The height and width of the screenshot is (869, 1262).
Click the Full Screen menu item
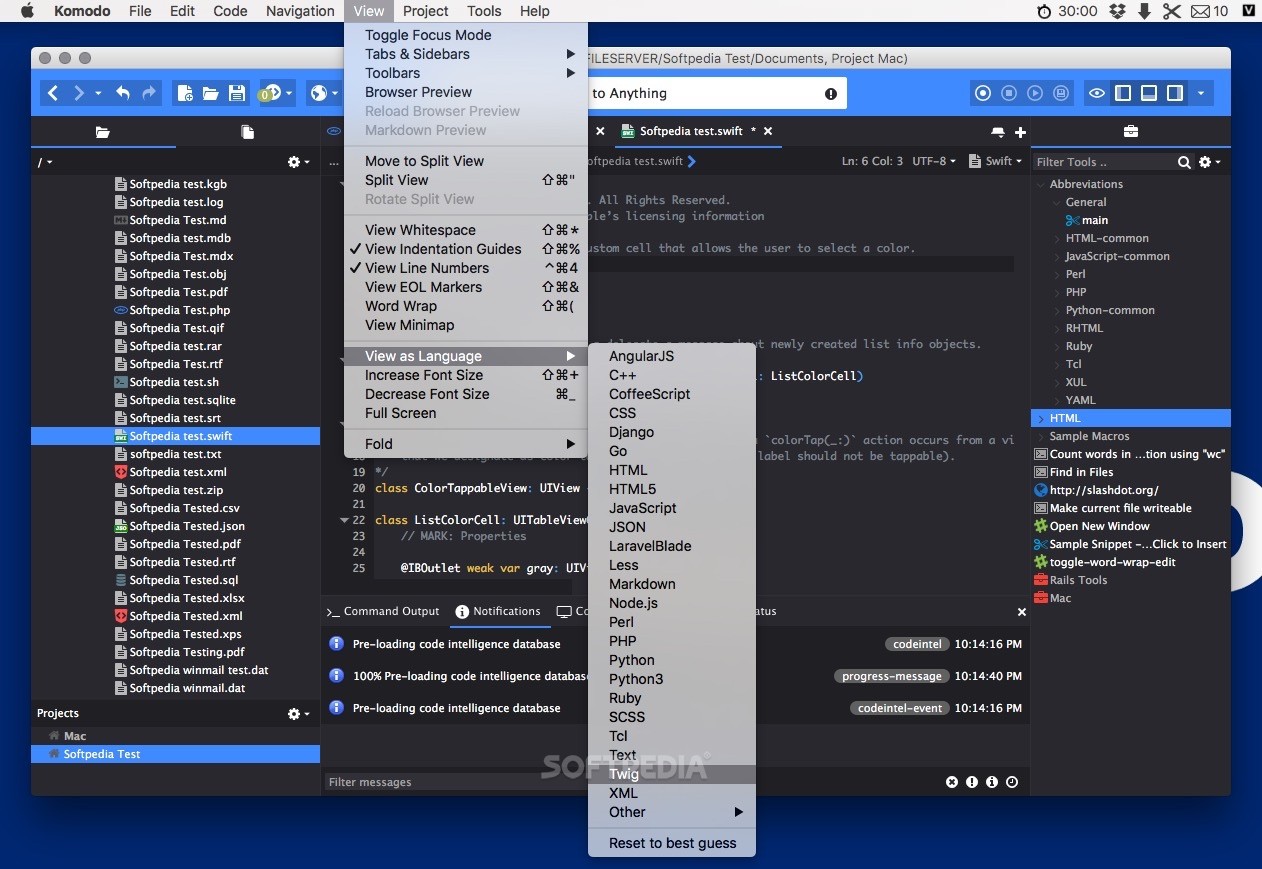(466, 413)
